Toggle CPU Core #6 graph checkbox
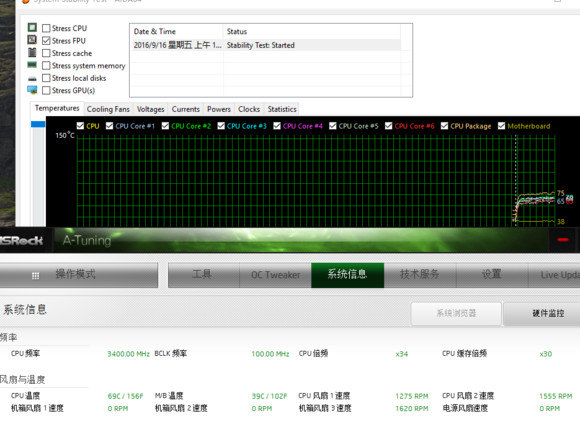580x421 pixels. pos(388,126)
